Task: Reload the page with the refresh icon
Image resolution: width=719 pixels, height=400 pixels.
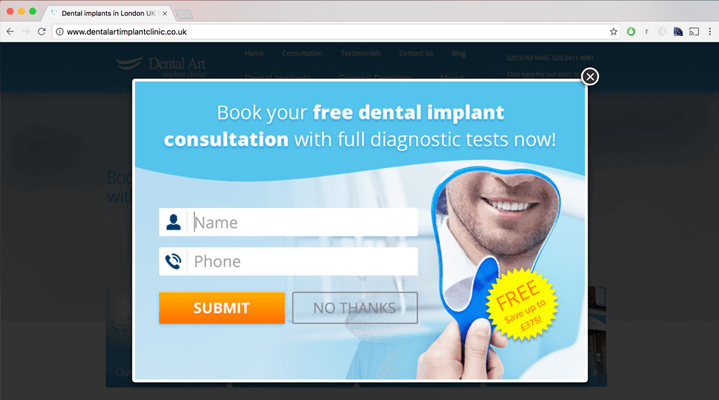Action: (42, 32)
